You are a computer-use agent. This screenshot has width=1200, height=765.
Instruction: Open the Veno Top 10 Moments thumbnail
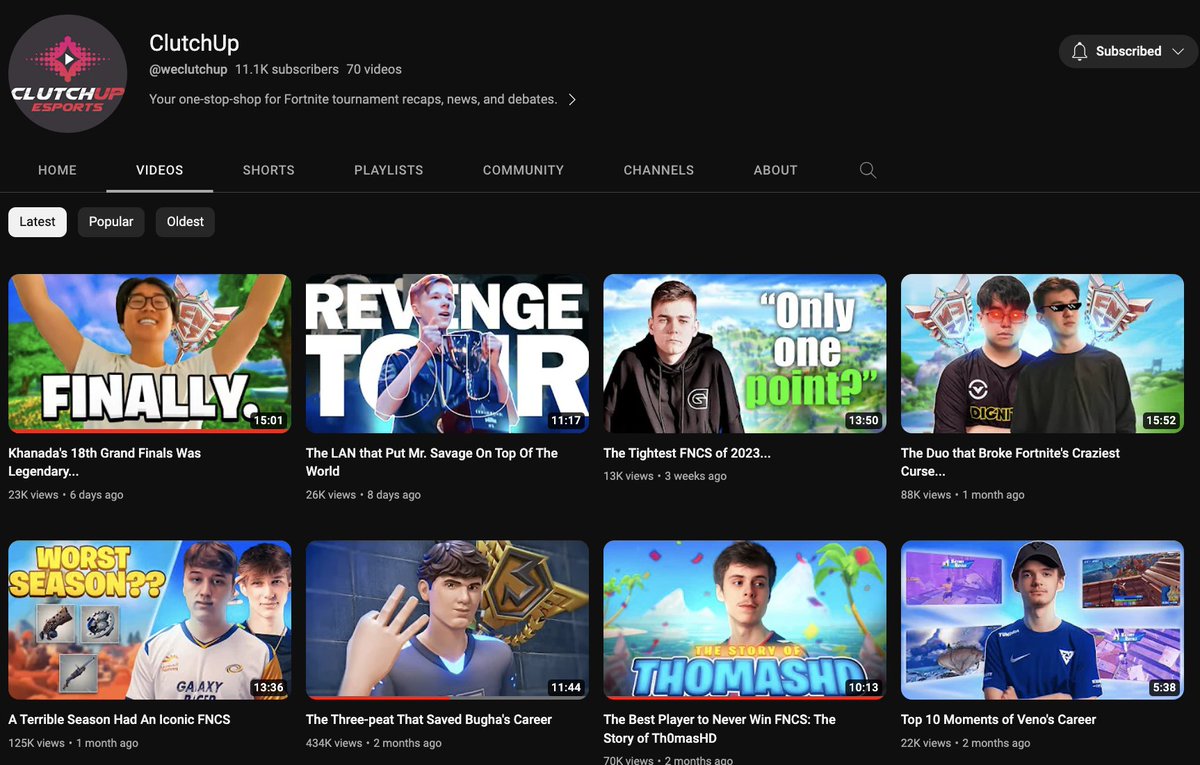pos(1042,620)
